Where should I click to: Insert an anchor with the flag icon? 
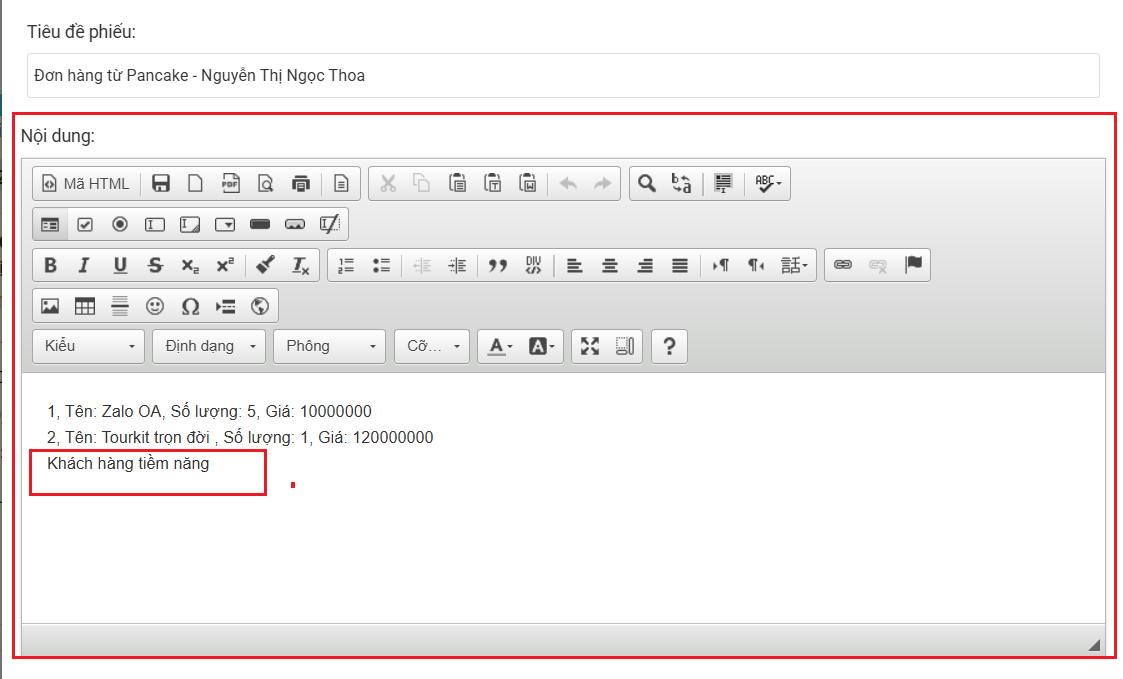click(913, 265)
